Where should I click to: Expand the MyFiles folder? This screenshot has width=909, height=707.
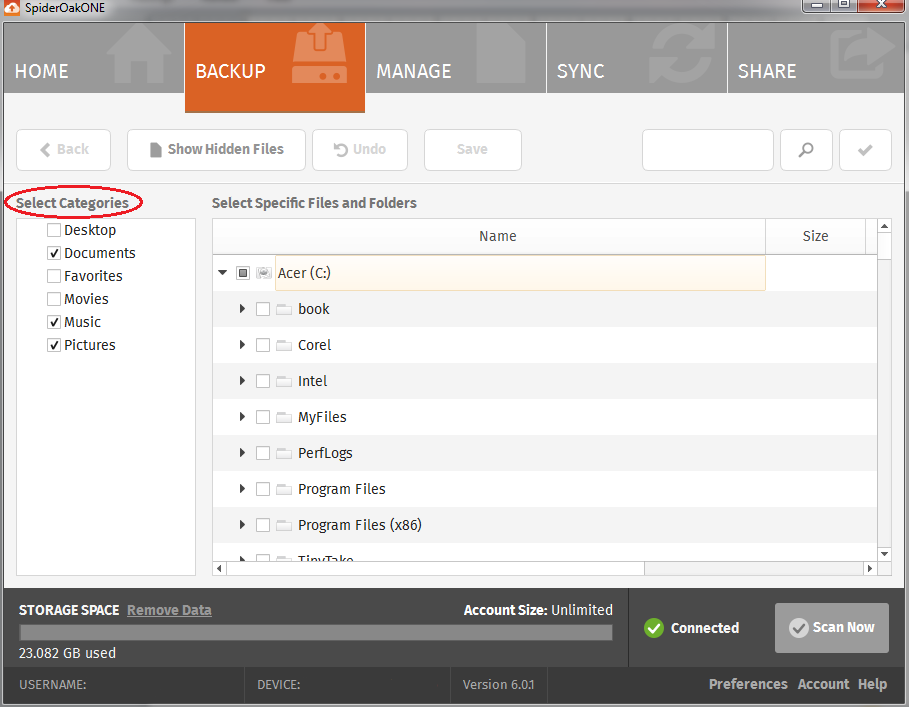pos(242,417)
